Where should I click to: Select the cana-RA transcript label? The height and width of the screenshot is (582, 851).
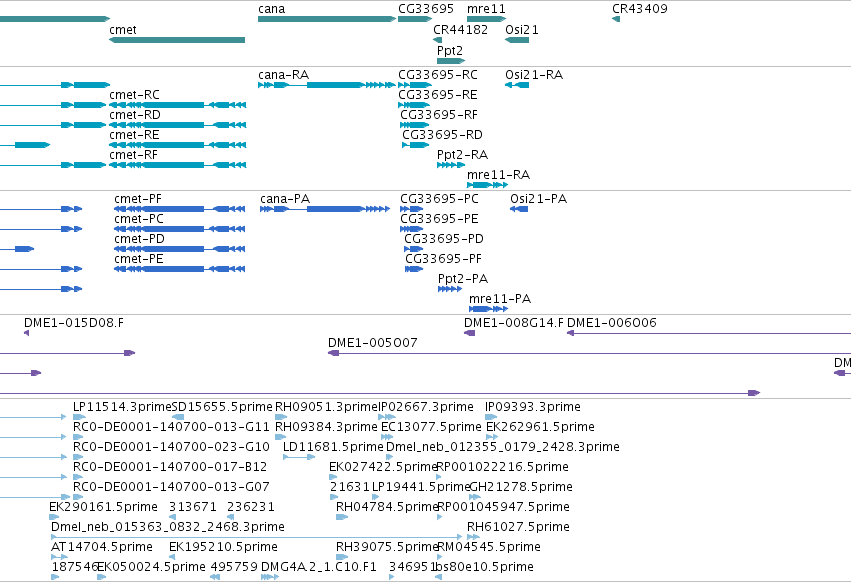[x=283, y=75]
